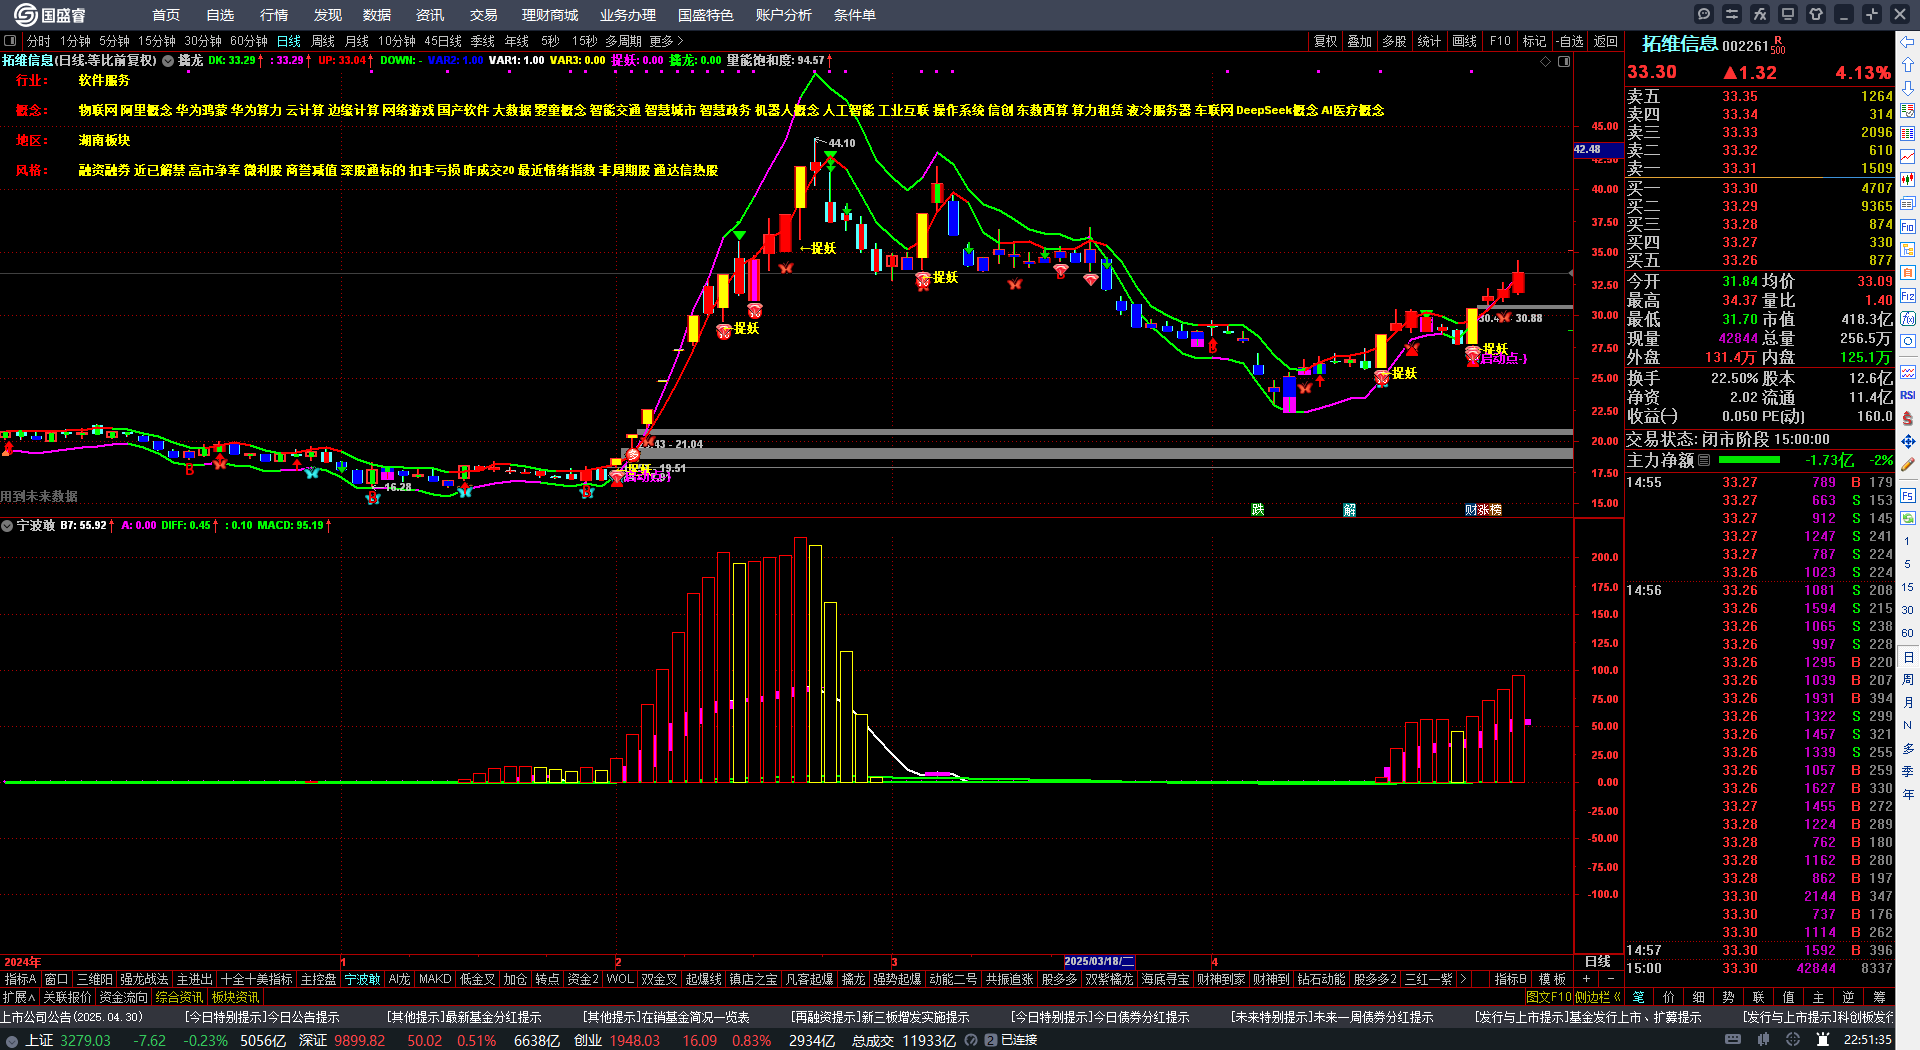Open the 交易 menu
This screenshot has height=1050, width=1920.
tap(483, 15)
